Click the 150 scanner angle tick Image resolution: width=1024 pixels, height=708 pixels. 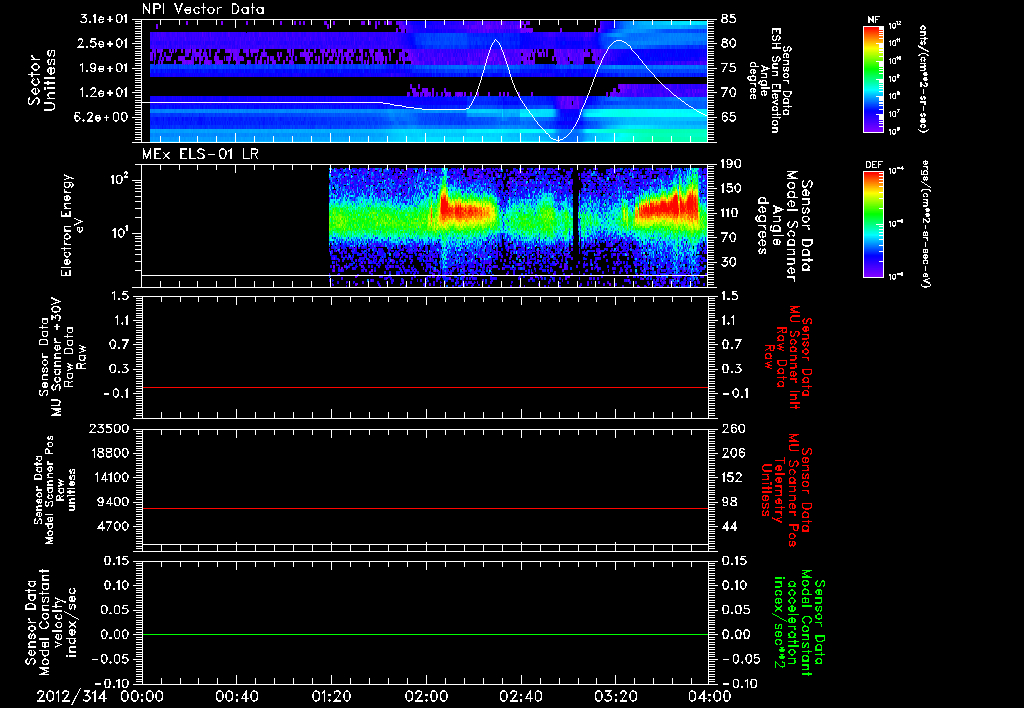click(x=731, y=188)
